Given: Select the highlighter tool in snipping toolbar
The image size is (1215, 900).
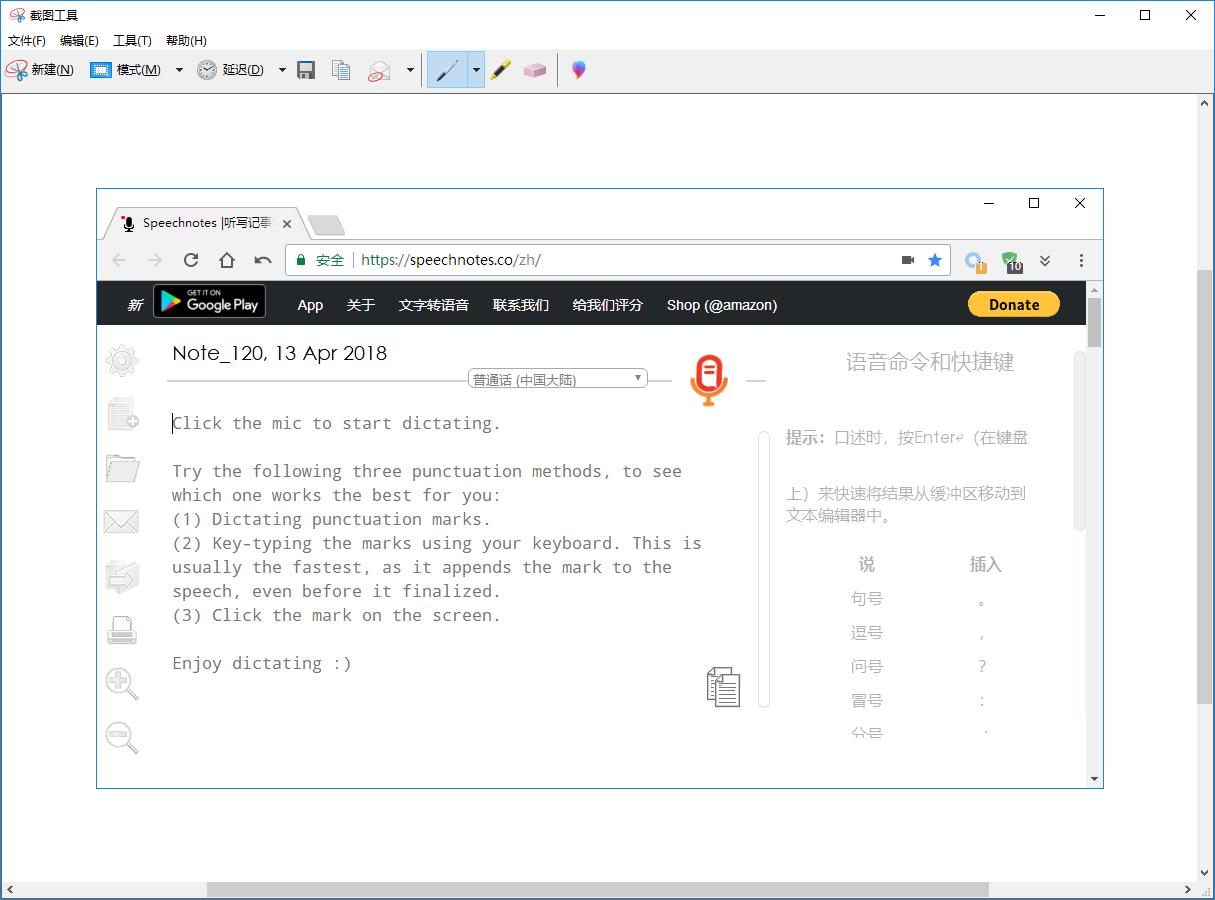Looking at the screenshot, I should (x=501, y=70).
